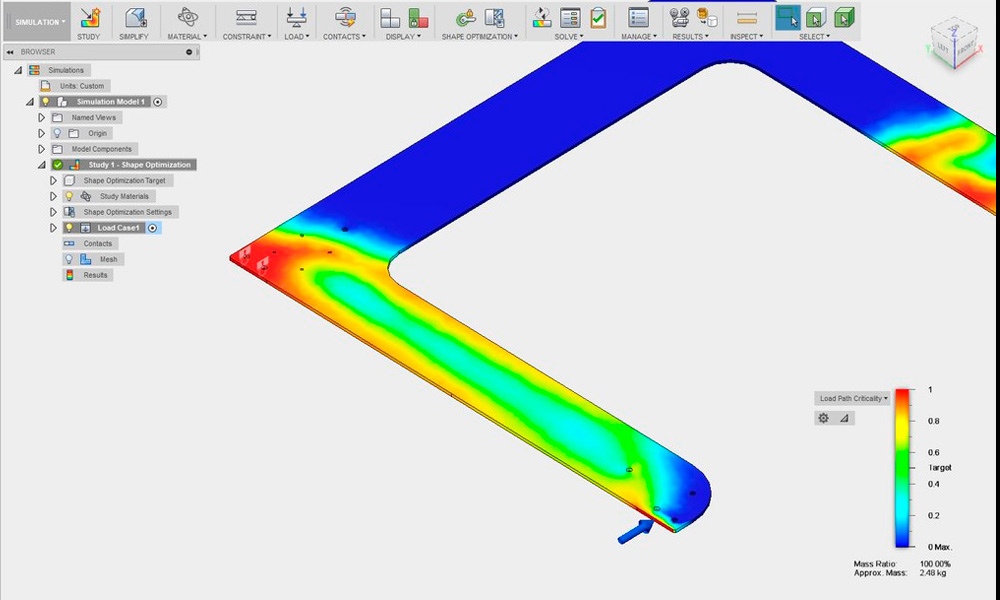Click the first Display icon with grey blocks
This screenshot has height=600, width=1000.
pyautogui.click(x=390, y=18)
